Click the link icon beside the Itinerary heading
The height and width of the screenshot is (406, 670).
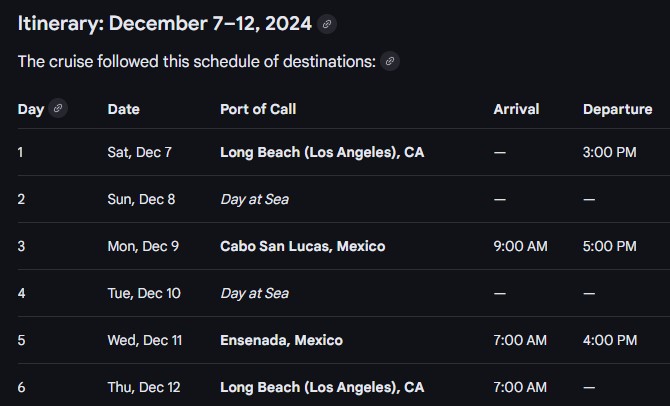coord(327,24)
